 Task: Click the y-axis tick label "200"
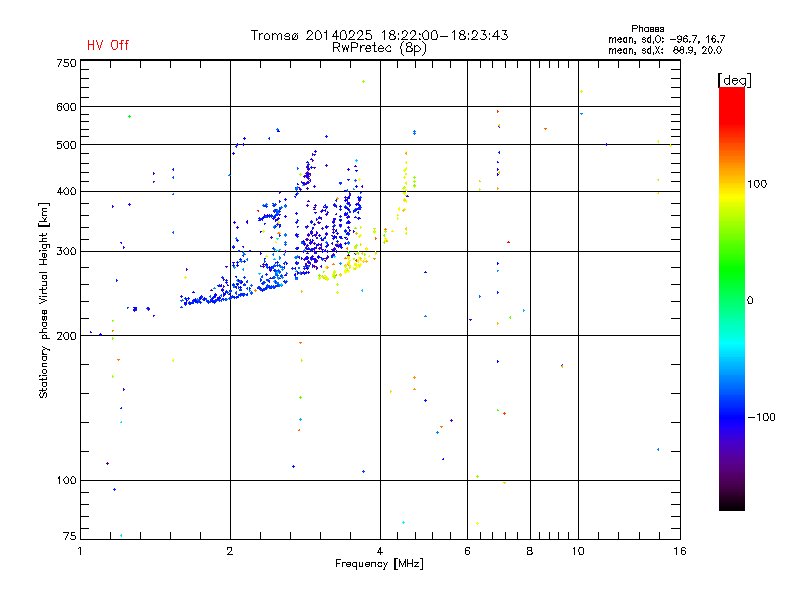pos(66,336)
